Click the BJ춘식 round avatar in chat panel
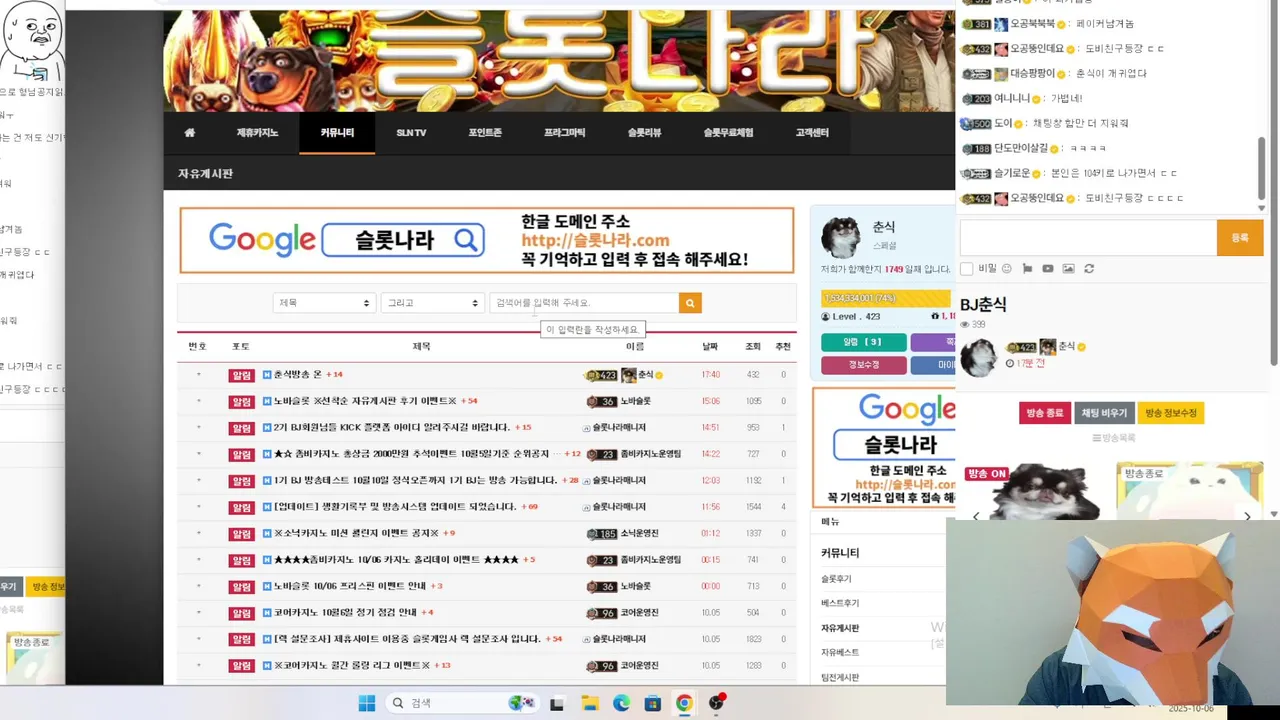The image size is (1280, 720). point(978,357)
